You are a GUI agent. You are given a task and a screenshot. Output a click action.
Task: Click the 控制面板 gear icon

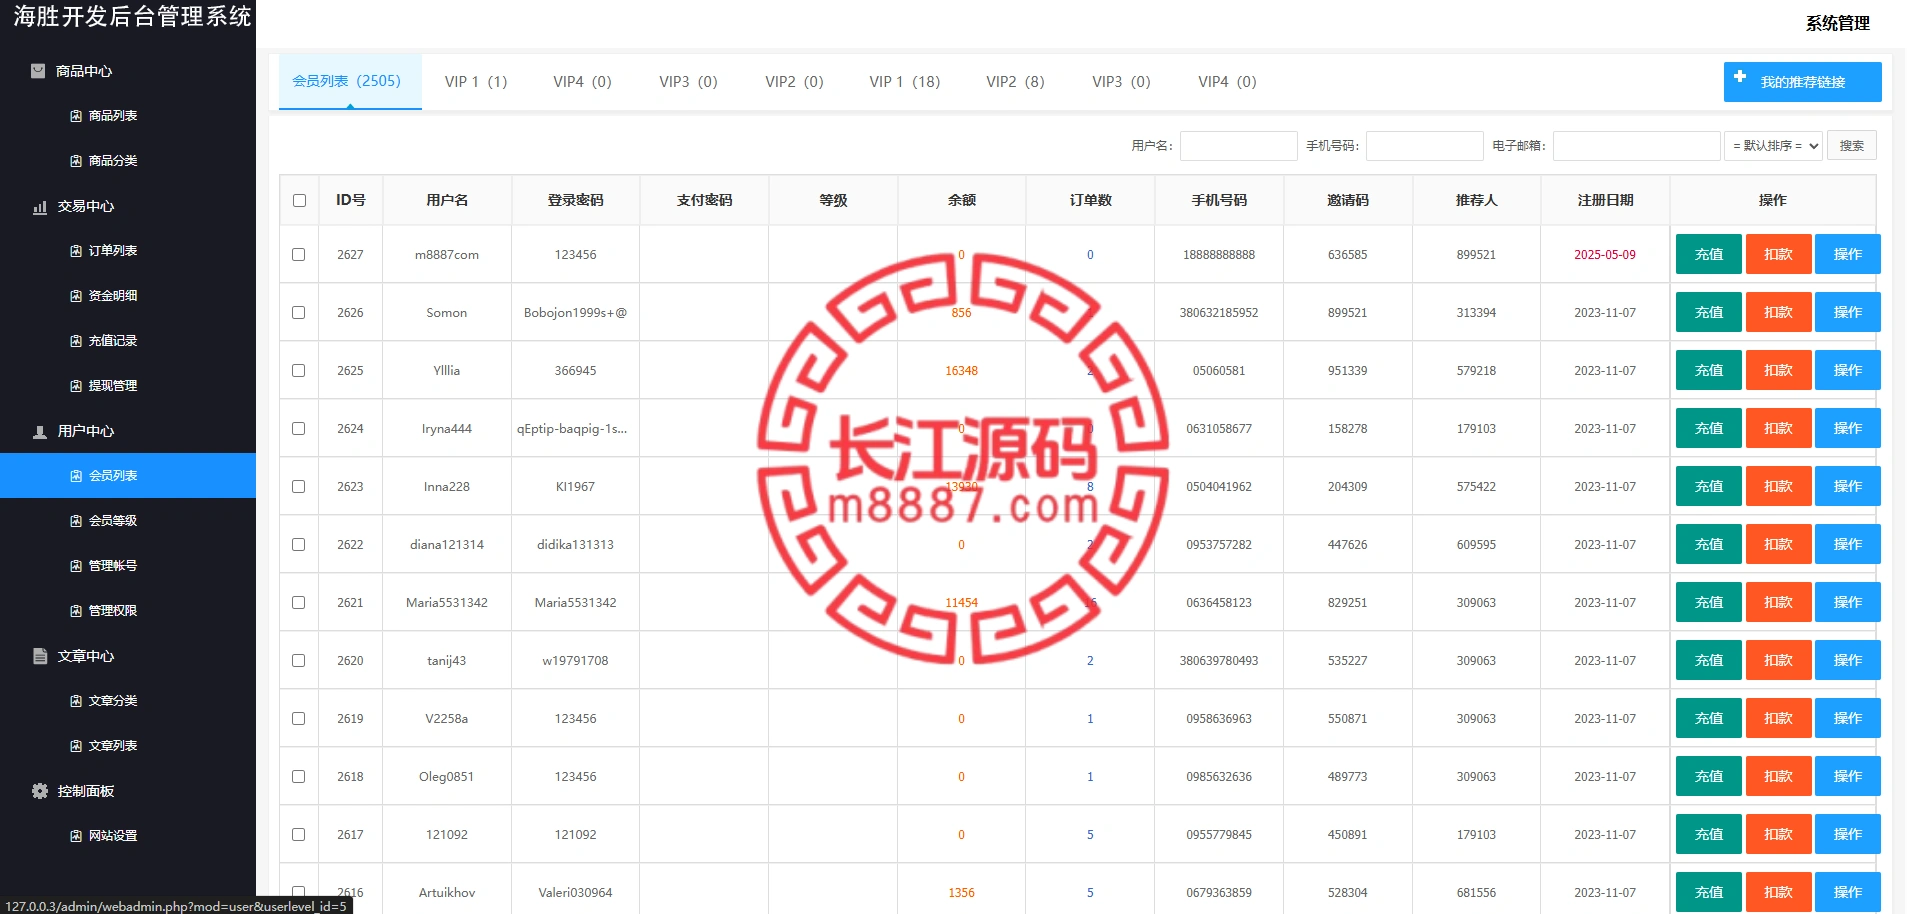click(x=40, y=791)
